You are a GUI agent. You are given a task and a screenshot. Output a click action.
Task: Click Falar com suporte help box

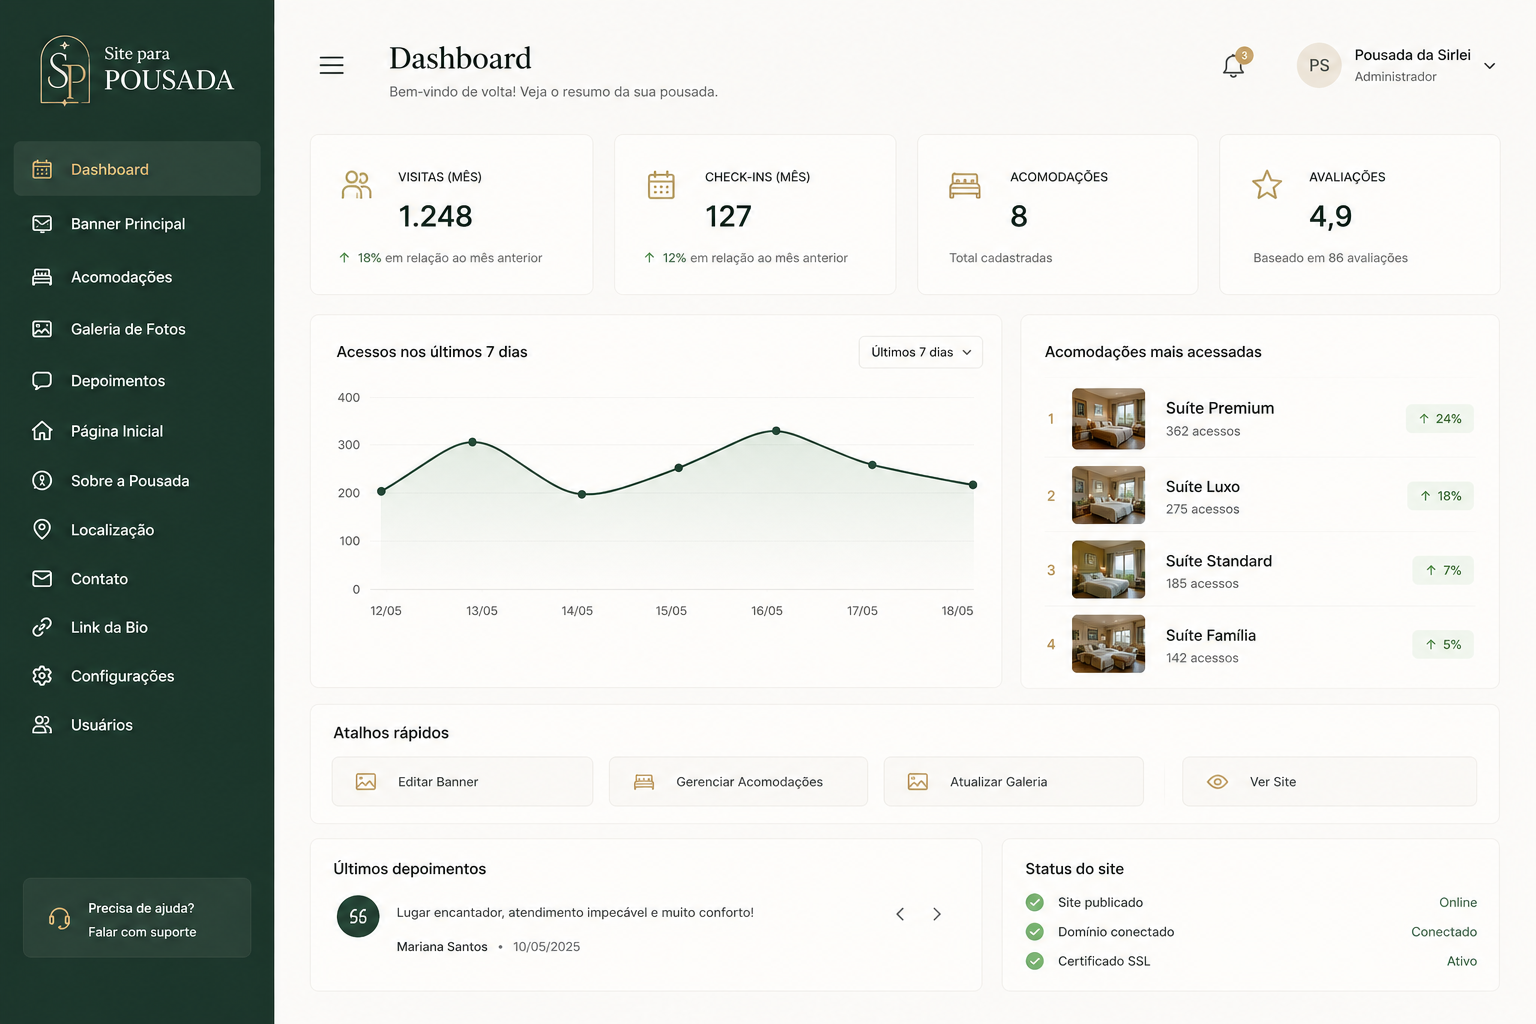pyautogui.click(x=137, y=918)
